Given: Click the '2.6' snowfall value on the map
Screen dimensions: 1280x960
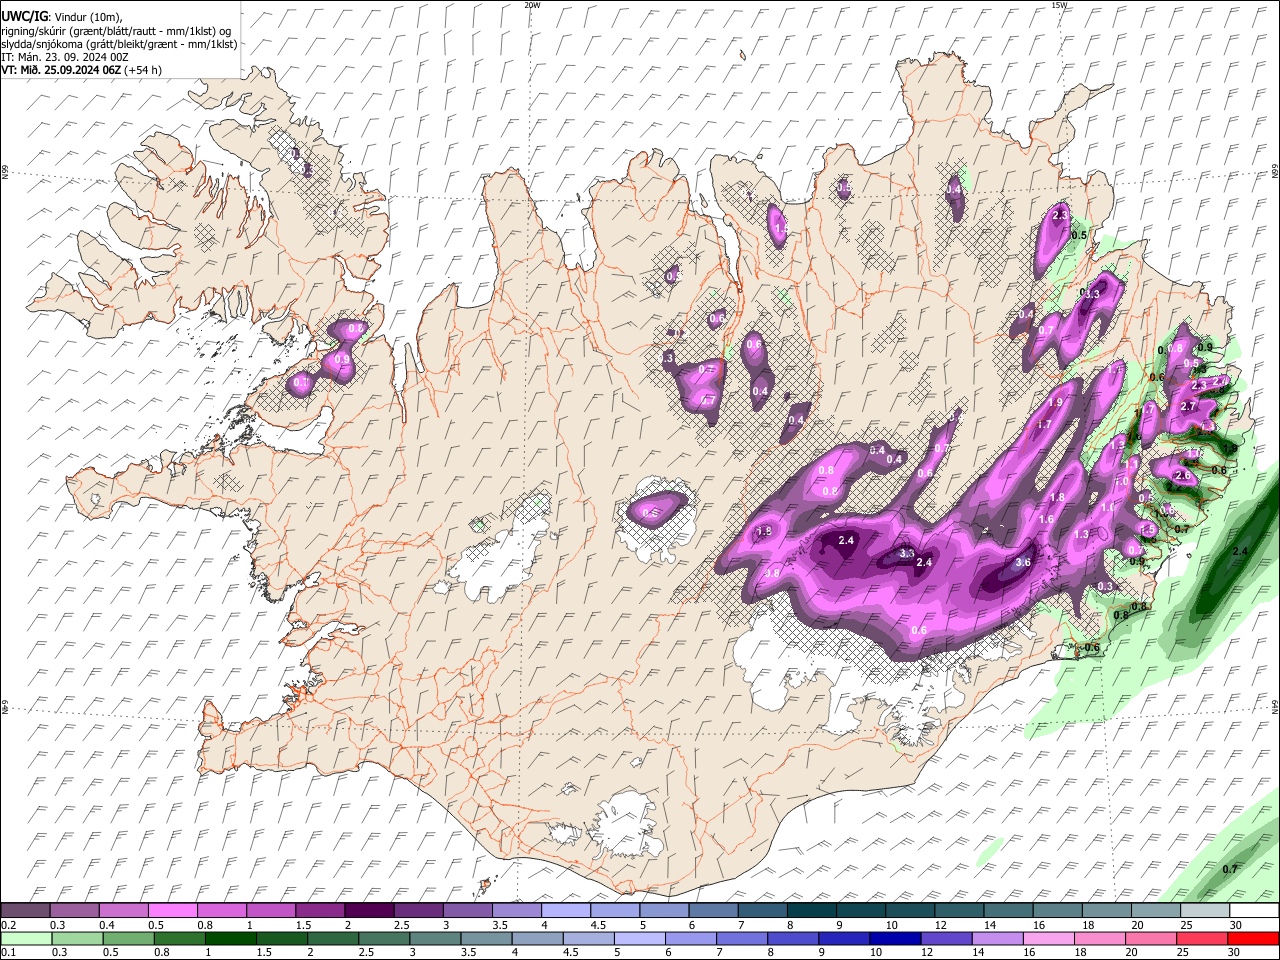Looking at the screenshot, I should pyautogui.click(x=1184, y=476).
